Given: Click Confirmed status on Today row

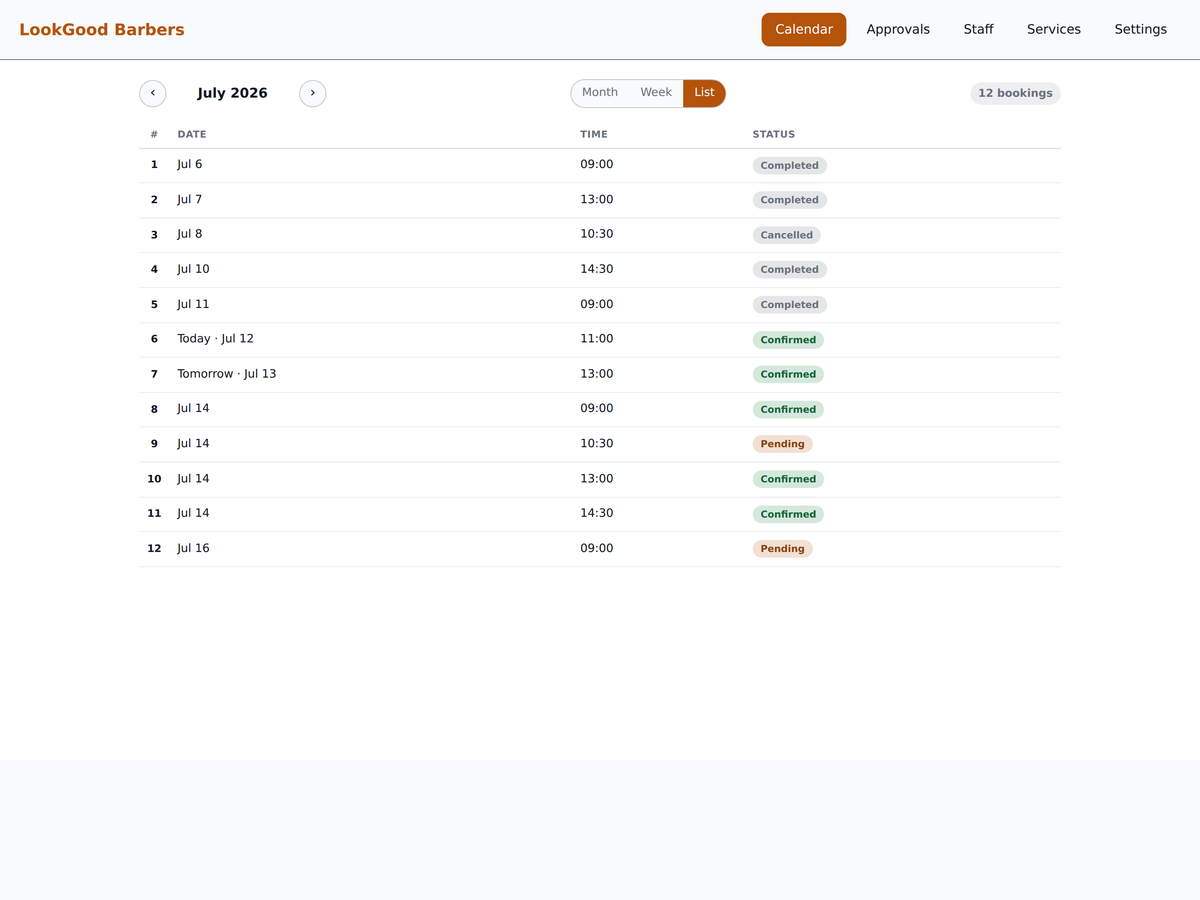Looking at the screenshot, I should [x=788, y=340].
